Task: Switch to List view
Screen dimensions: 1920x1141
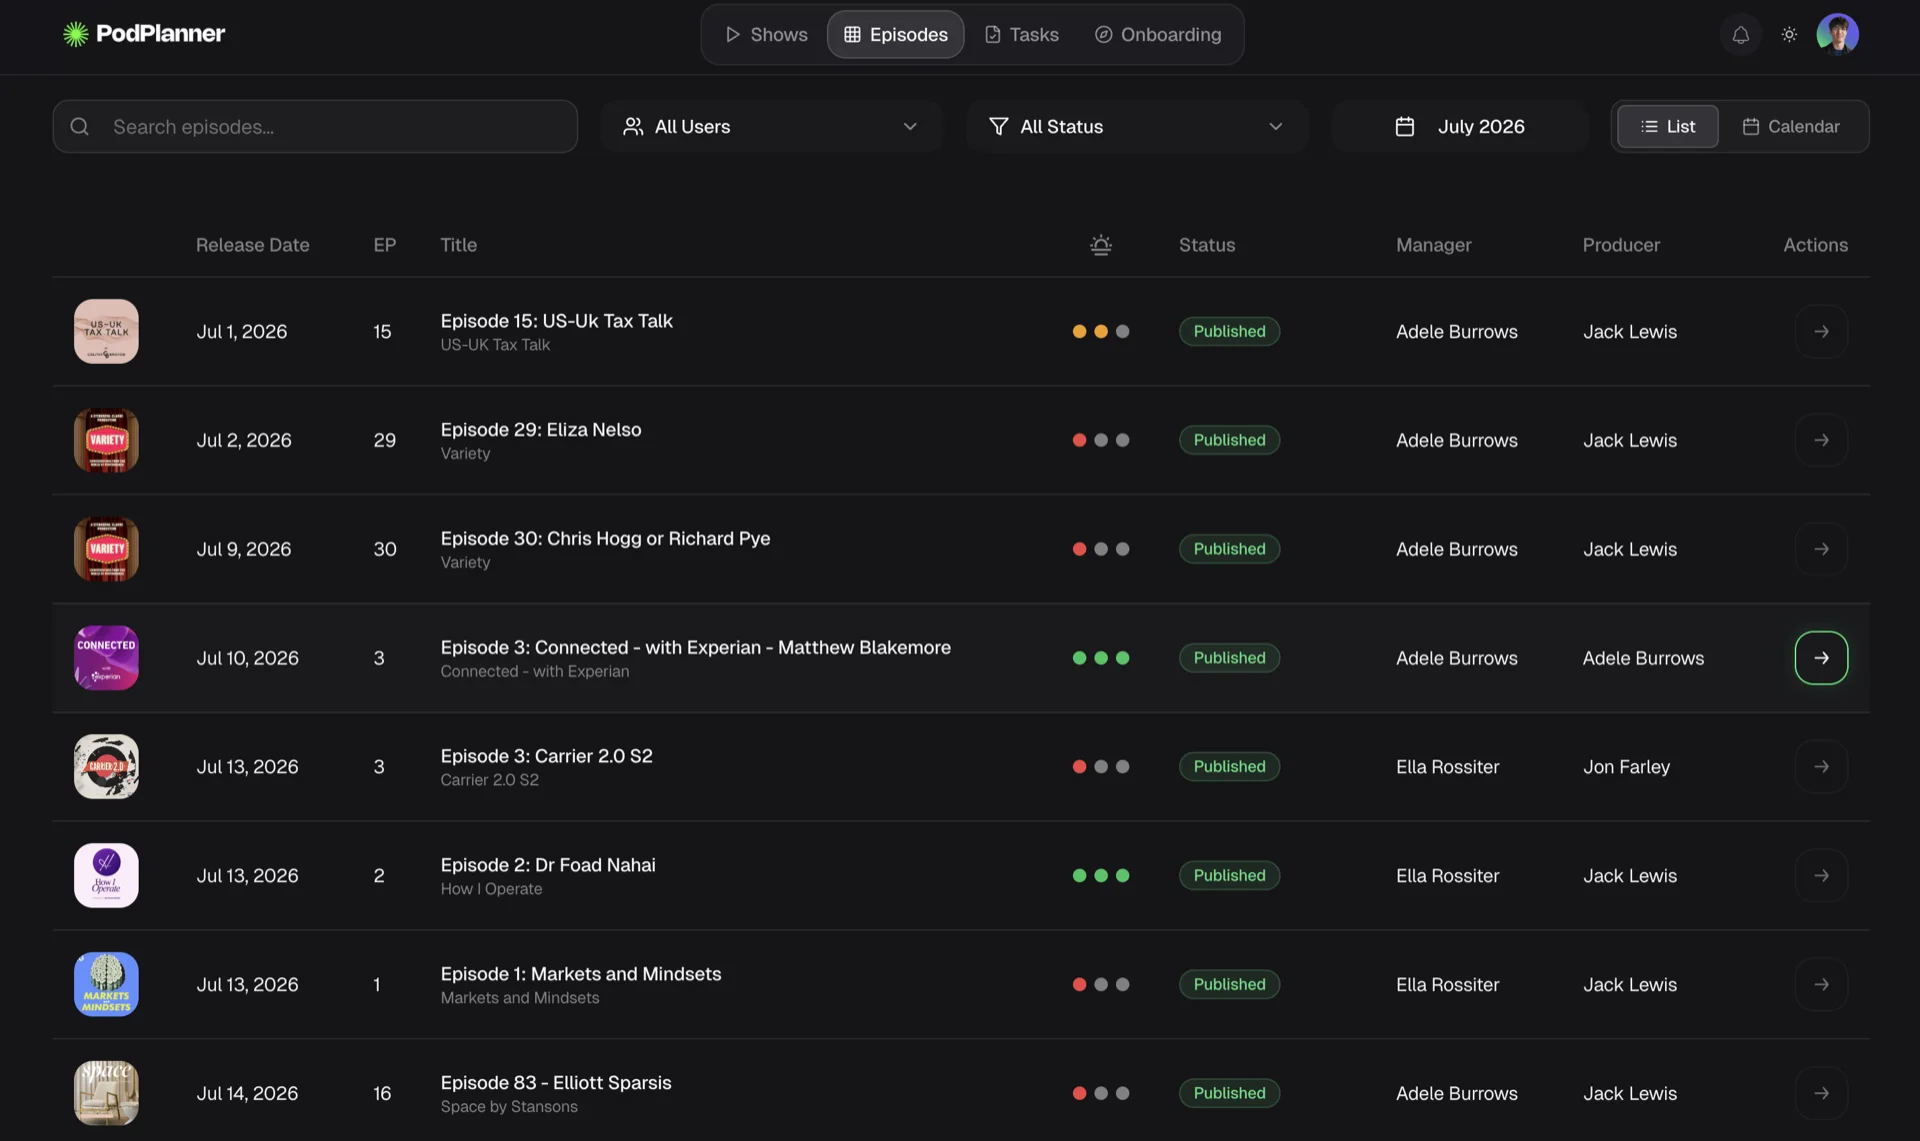Action: [x=1667, y=126]
